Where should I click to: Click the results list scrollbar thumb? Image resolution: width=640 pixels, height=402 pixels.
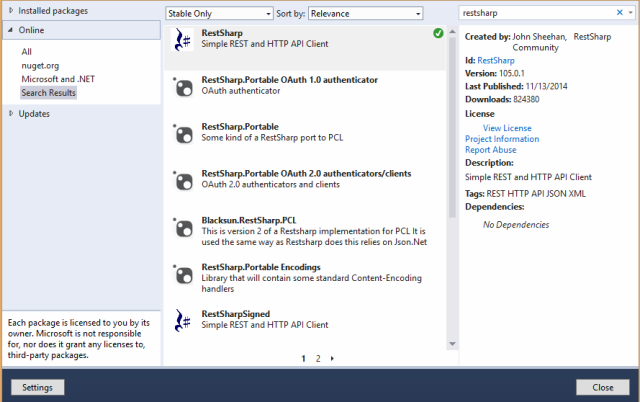coord(452,127)
